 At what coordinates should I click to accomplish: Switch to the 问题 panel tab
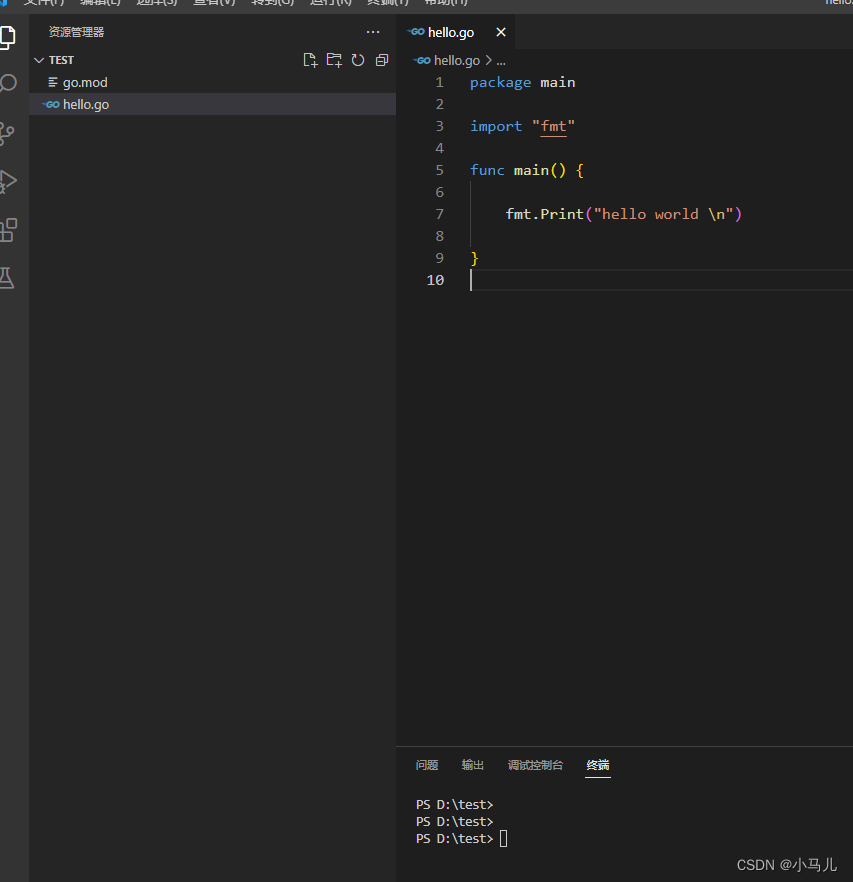point(427,765)
